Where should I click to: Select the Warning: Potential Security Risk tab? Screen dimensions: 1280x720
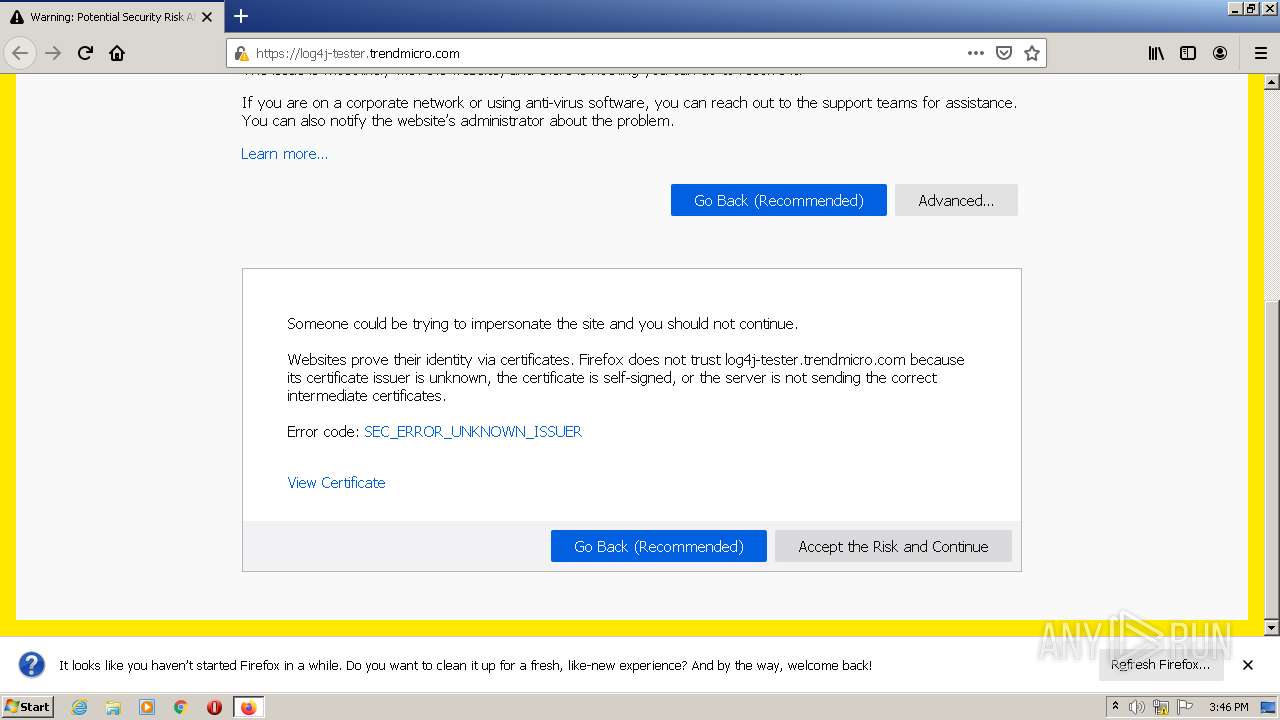coord(111,17)
